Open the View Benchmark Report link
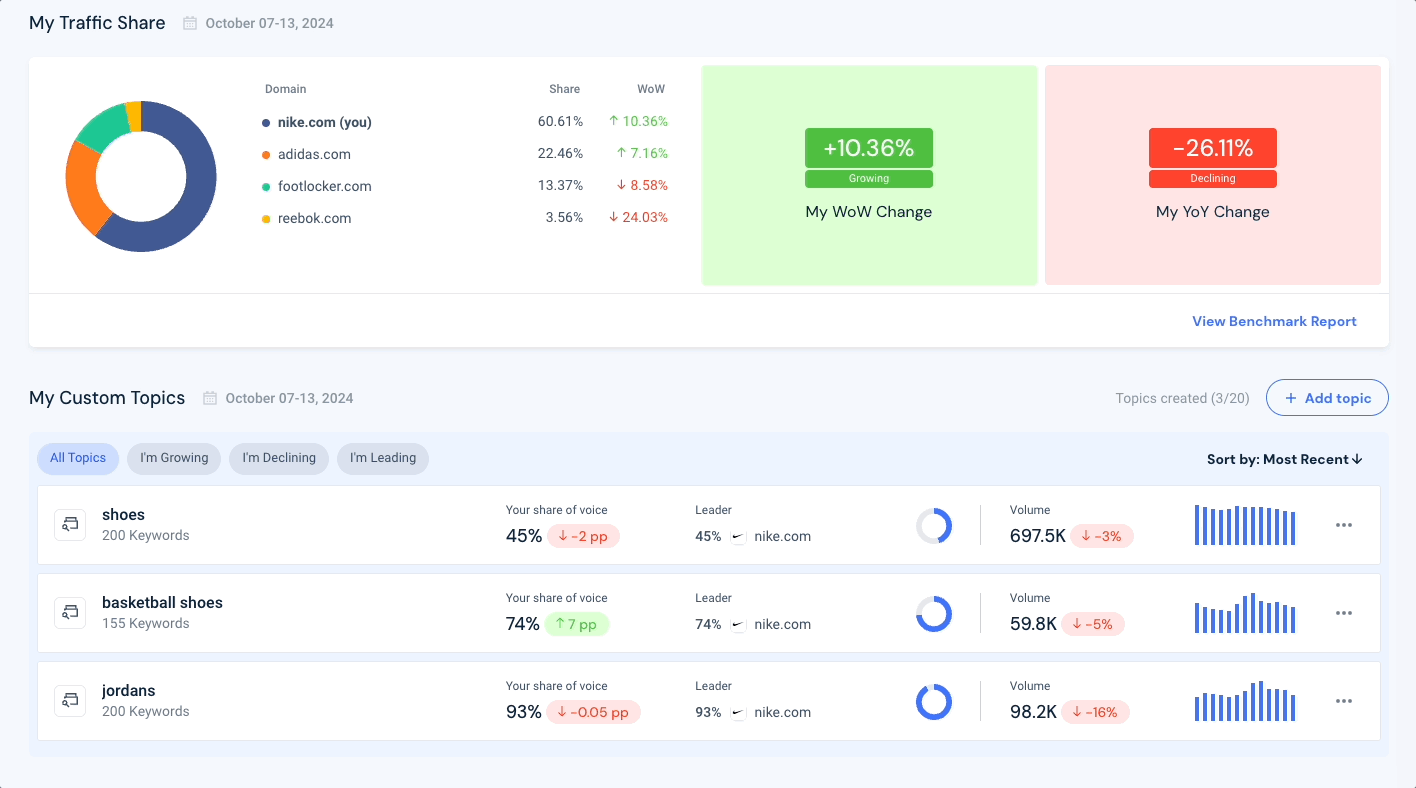 (1274, 321)
